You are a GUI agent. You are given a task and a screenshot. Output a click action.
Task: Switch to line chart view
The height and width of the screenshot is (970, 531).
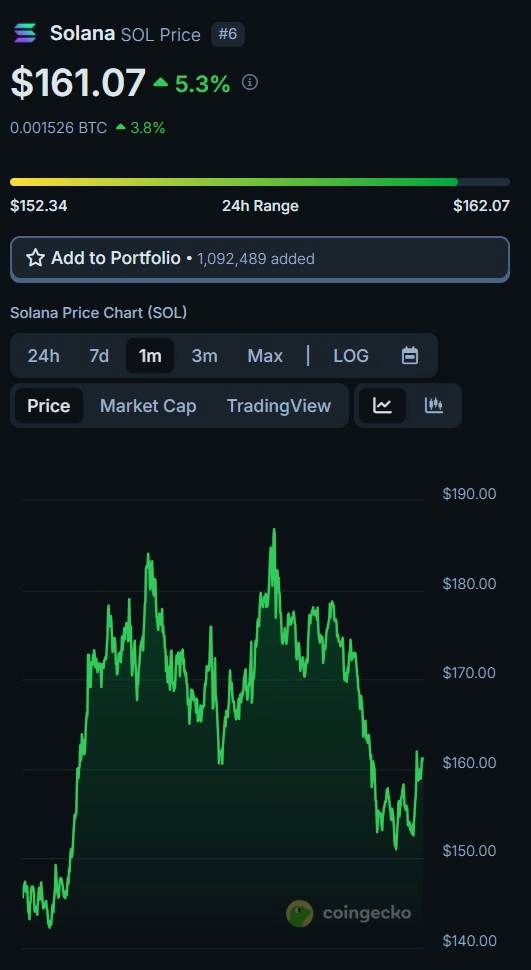point(382,406)
